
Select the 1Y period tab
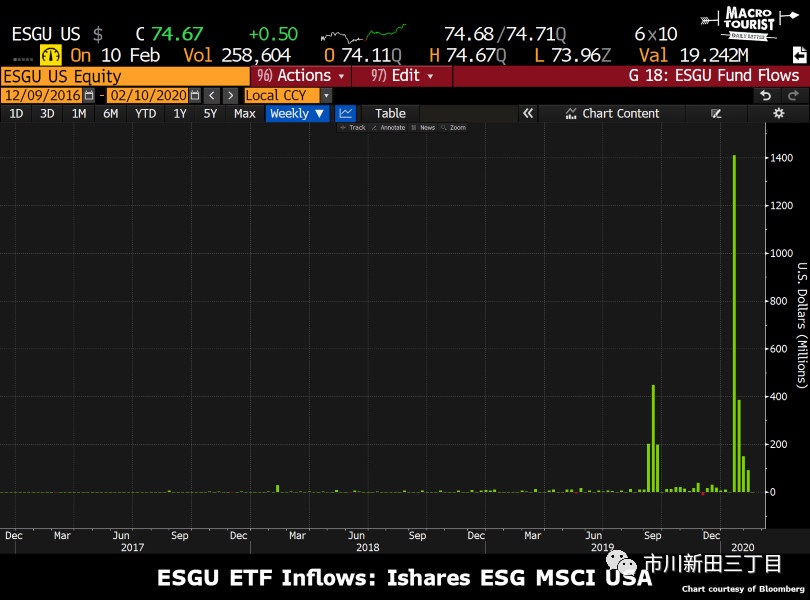180,114
